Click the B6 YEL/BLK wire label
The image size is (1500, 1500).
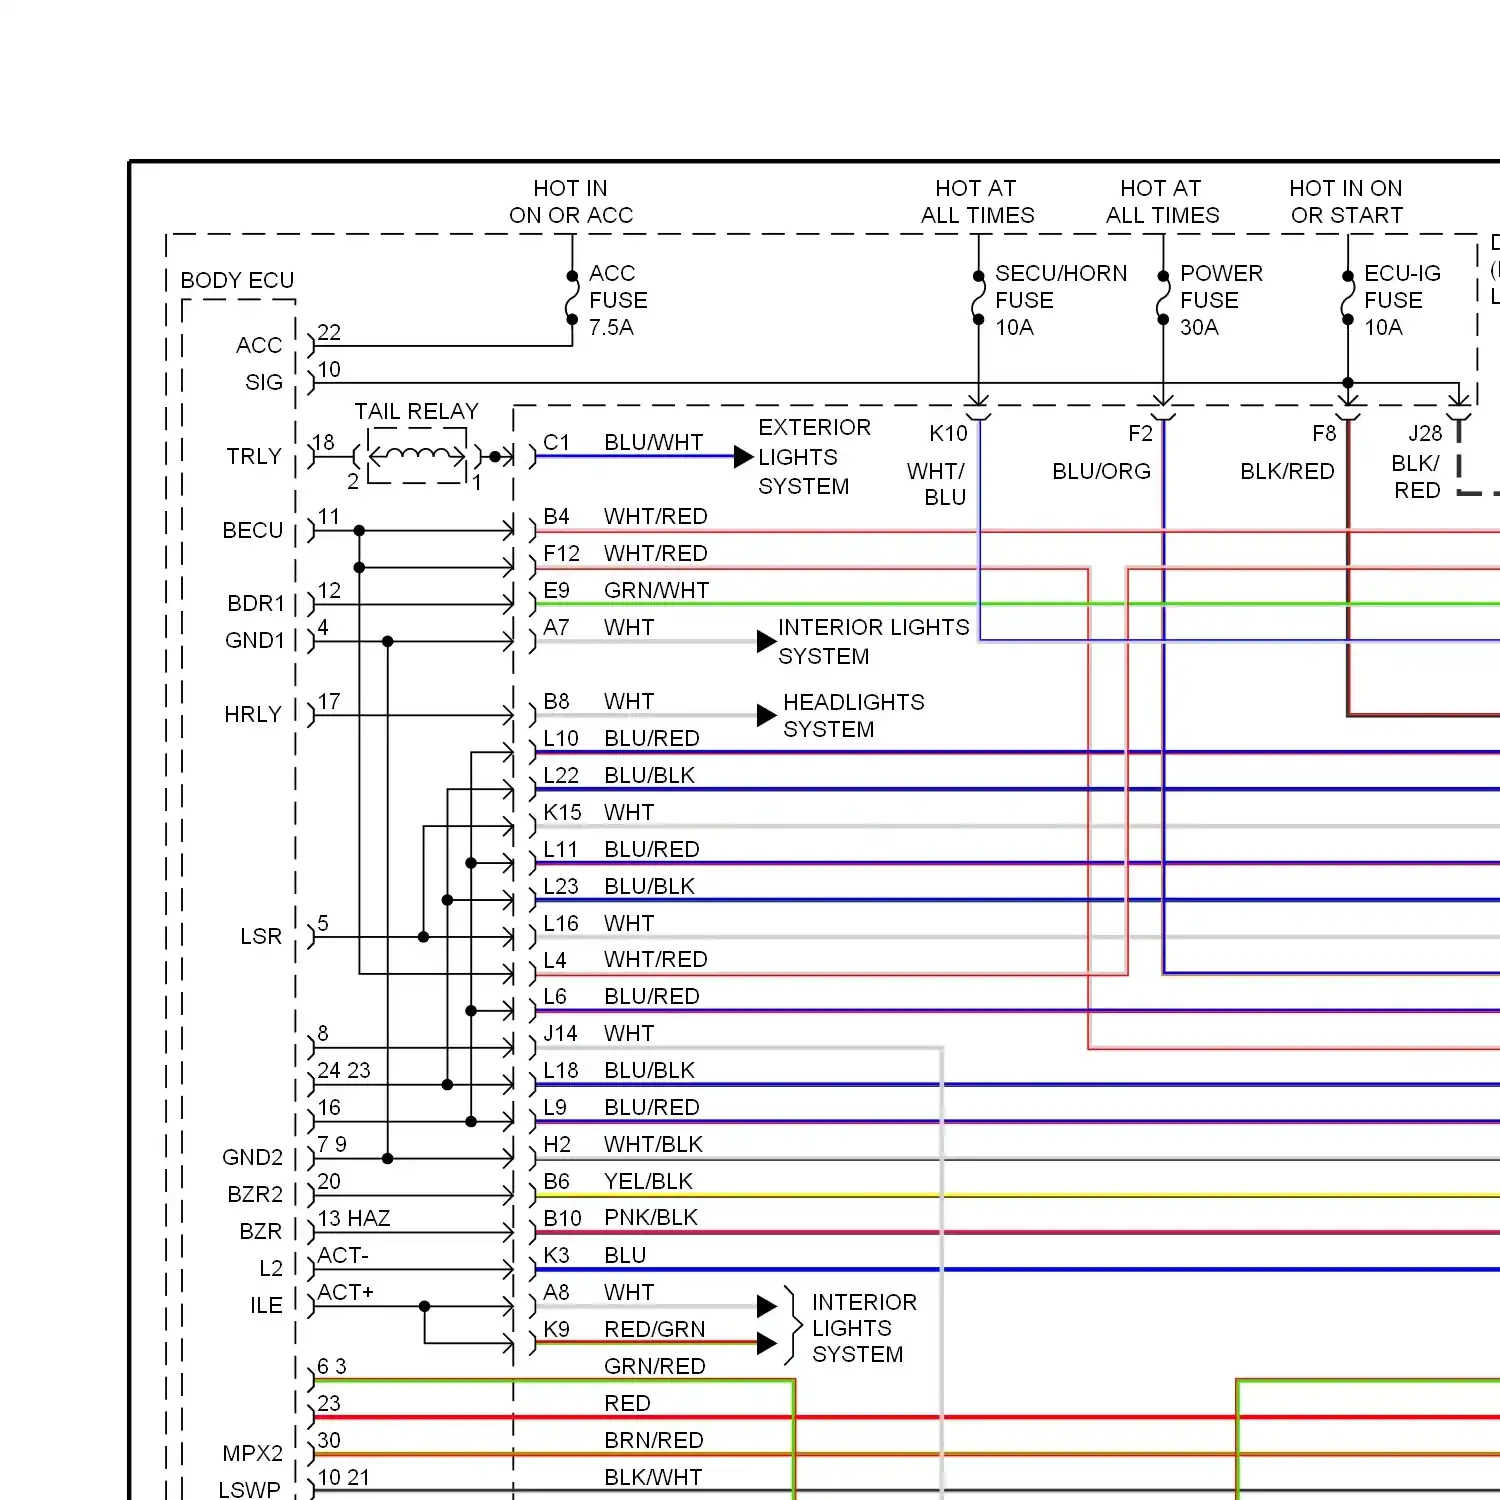[x=618, y=1182]
